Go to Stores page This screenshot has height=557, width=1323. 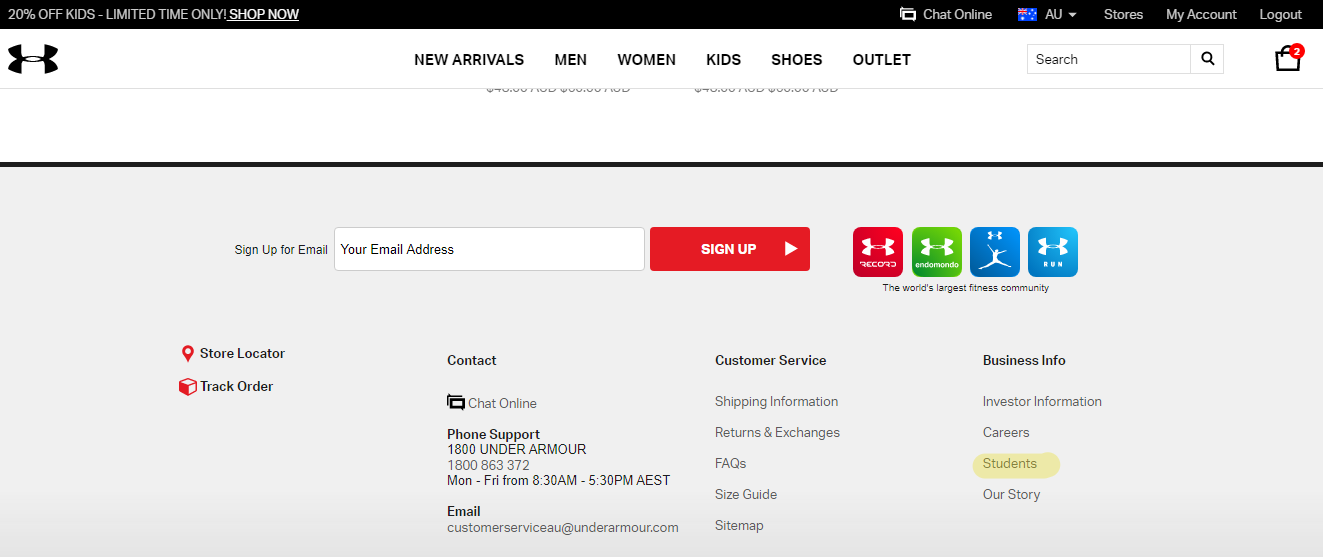(1123, 14)
